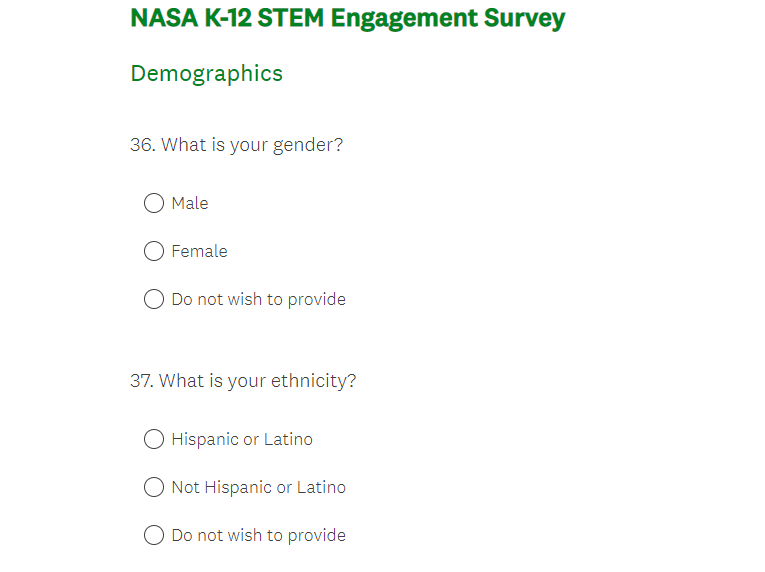Select the Female radio button
Viewport: 765px width, 572px height.
154,251
